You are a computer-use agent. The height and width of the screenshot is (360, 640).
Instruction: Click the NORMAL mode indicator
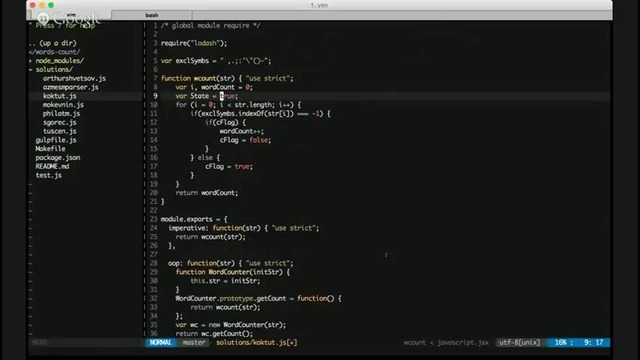tap(160, 342)
